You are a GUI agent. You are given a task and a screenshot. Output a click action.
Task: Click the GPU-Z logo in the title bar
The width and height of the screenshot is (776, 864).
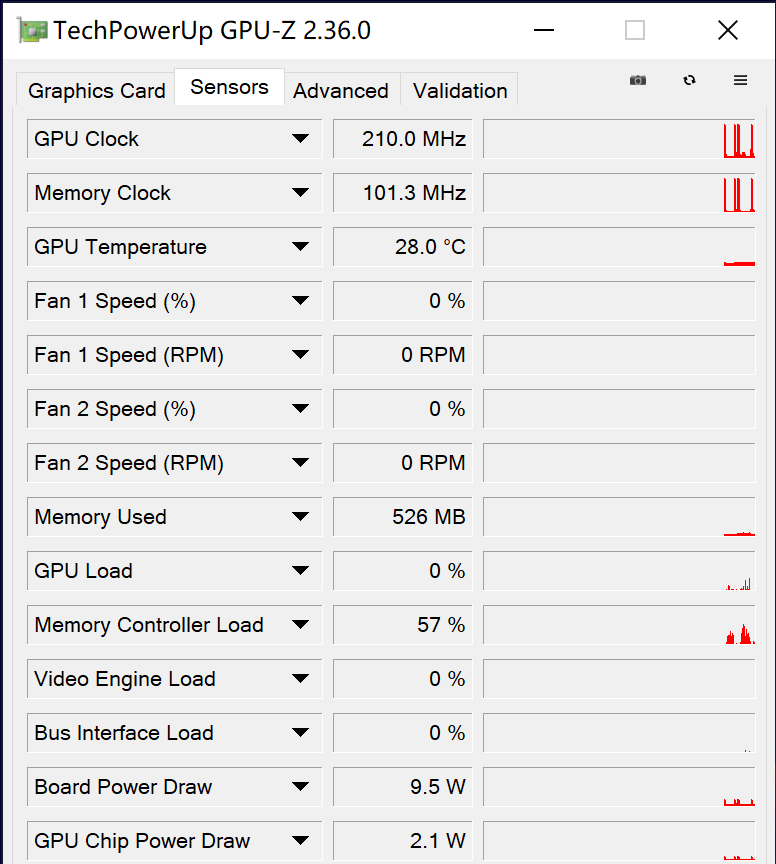tap(31, 30)
